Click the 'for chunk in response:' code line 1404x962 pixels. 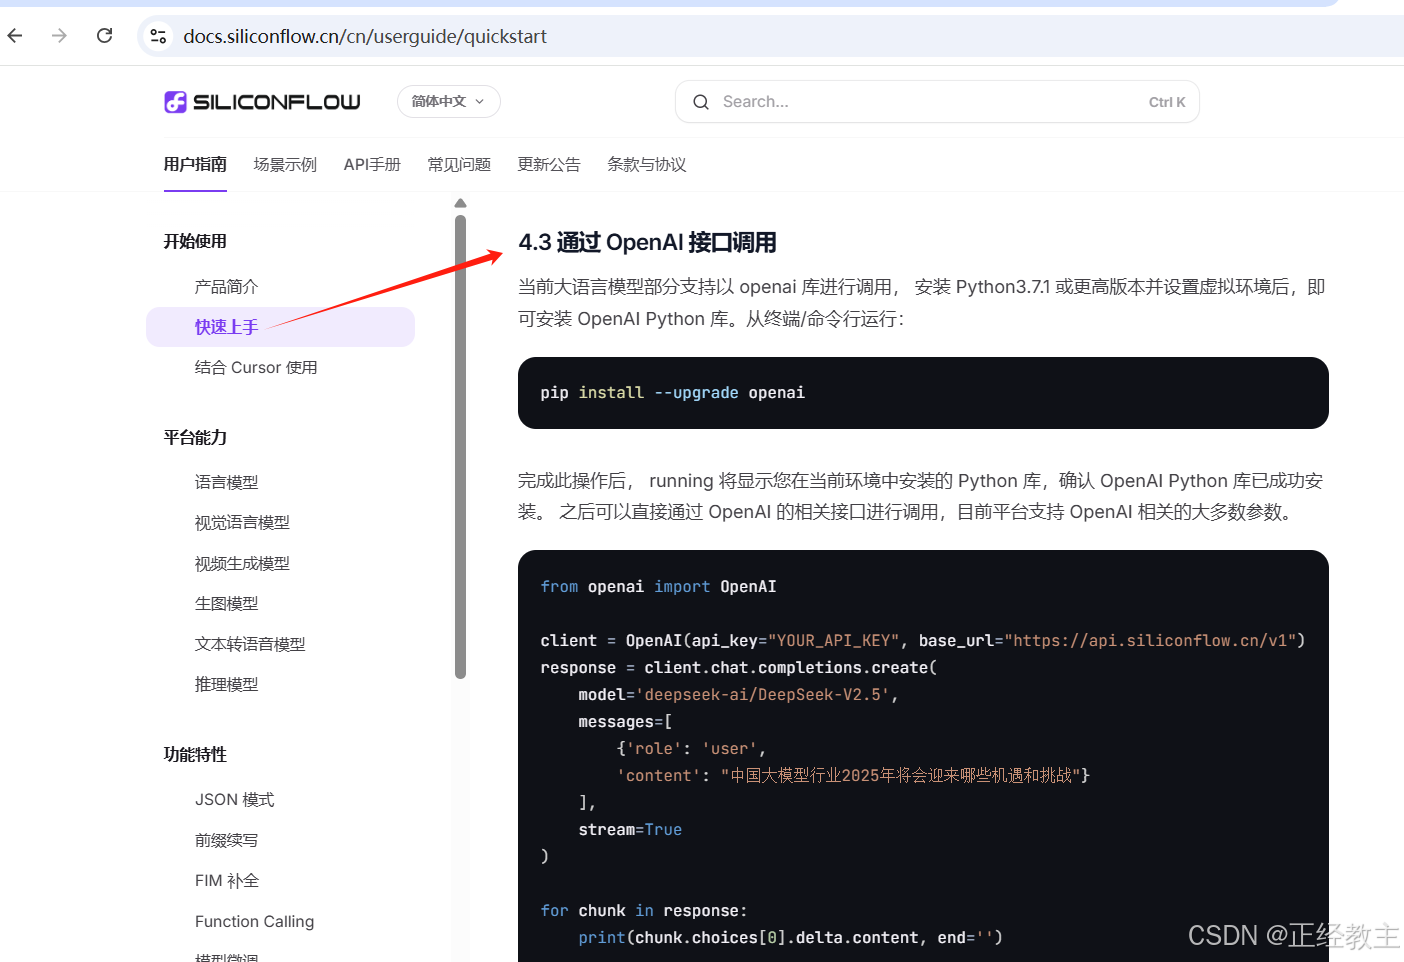pyautogui.click(x=644, y=911)
